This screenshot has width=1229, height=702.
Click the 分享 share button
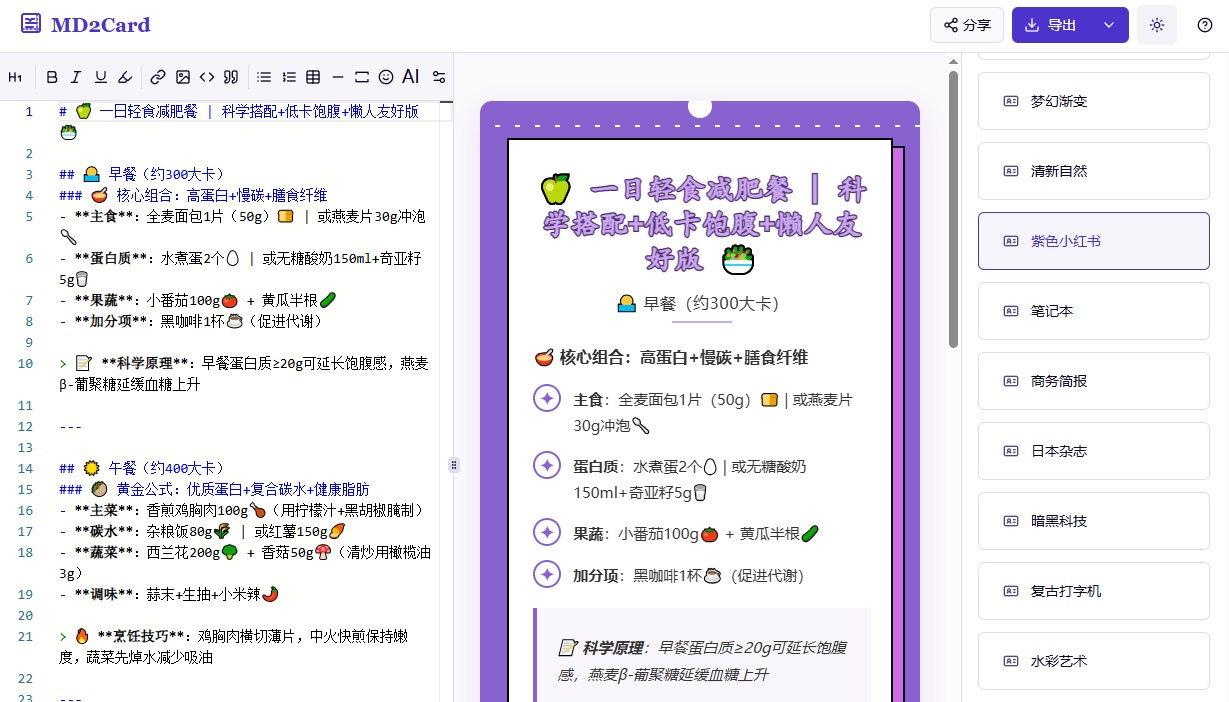click(x=967, y=25)
